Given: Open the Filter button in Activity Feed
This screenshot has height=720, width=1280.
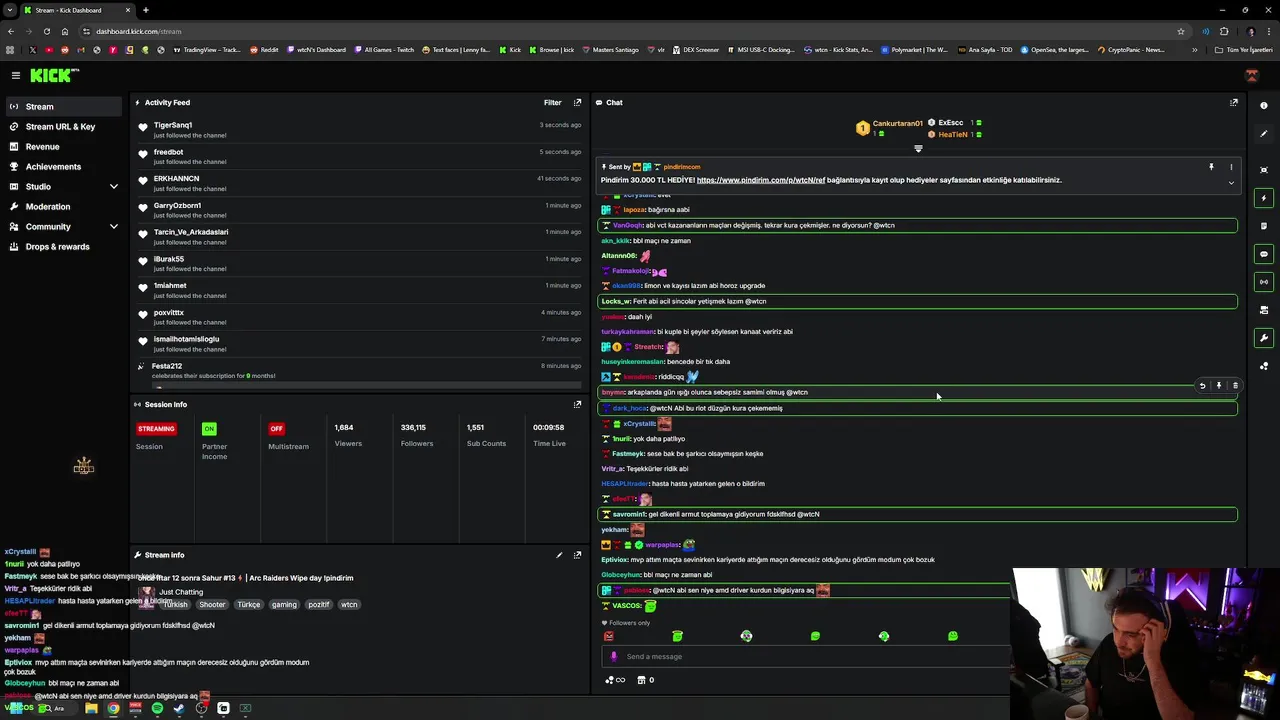Looking at the screenshot, I should coord(552,102).
